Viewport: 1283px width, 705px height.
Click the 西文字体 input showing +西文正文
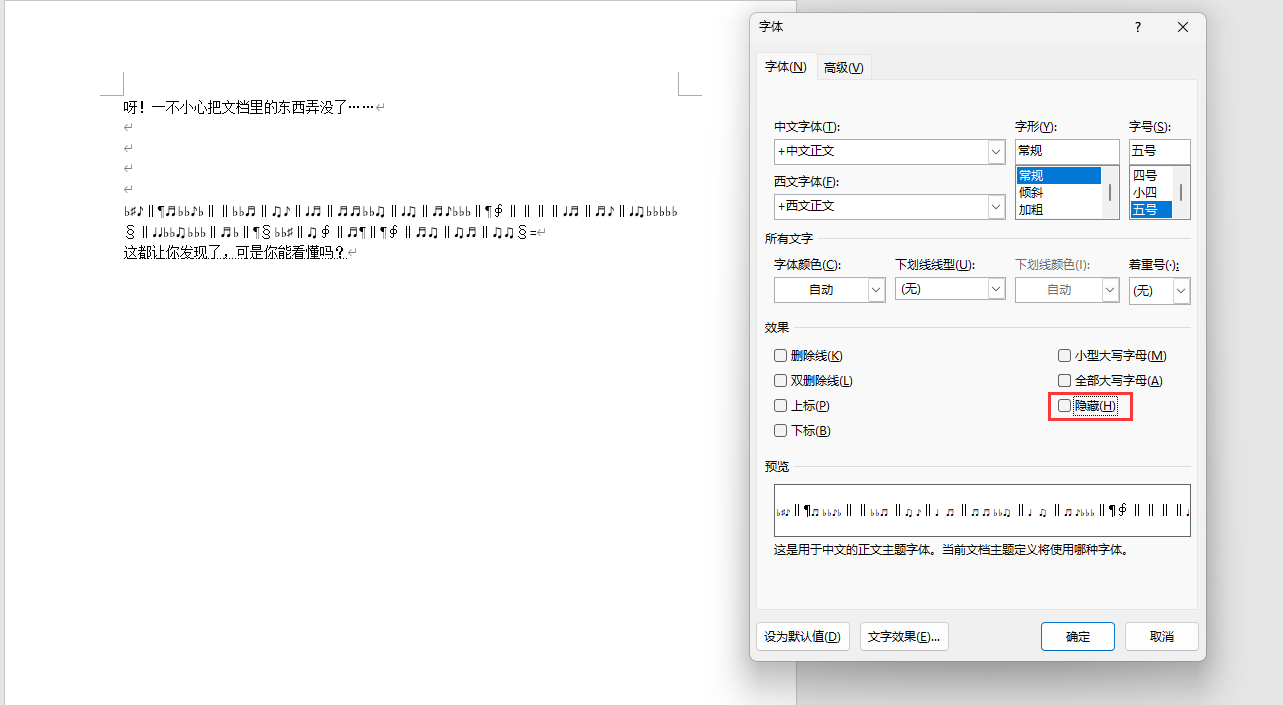coord(881,206)
